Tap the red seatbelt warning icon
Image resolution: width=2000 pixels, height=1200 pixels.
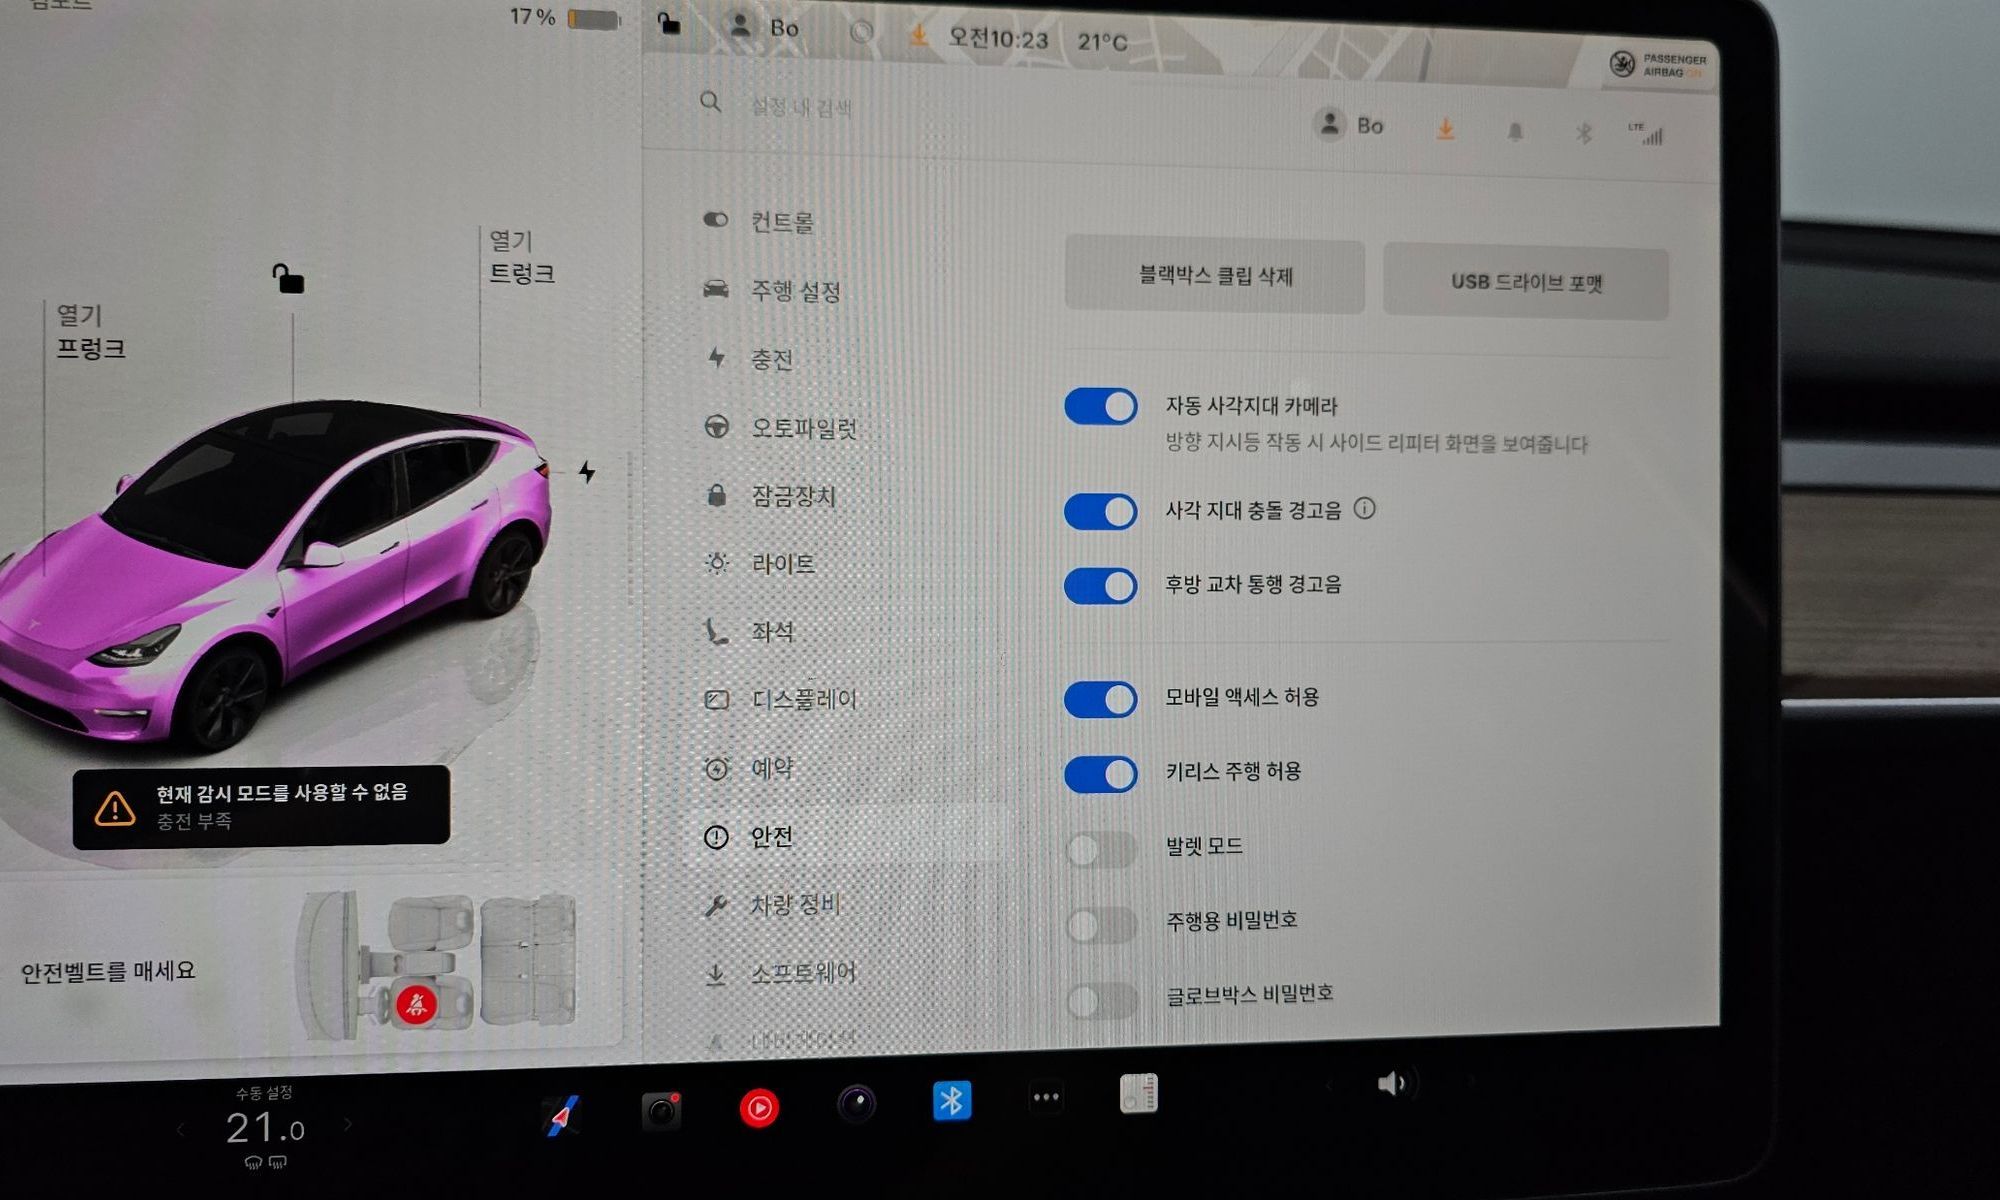[416, 1003]
